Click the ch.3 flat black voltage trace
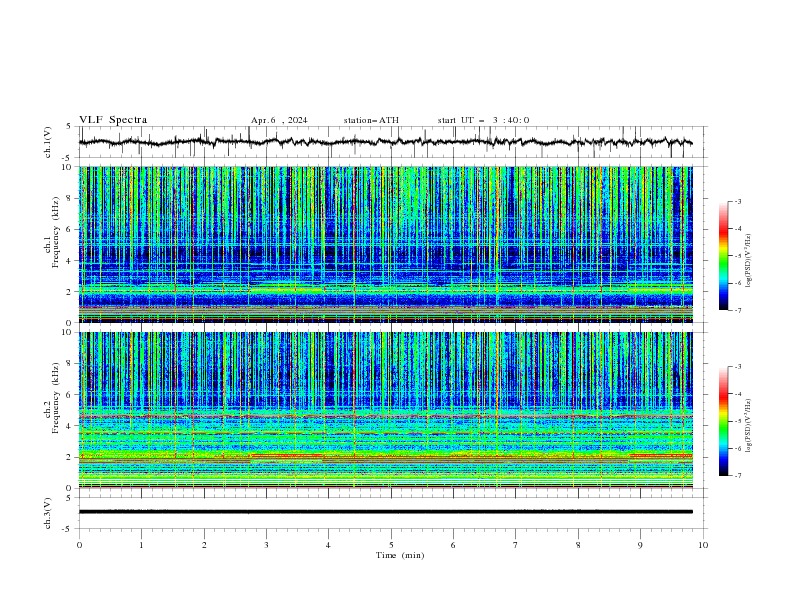 (385, 512)
